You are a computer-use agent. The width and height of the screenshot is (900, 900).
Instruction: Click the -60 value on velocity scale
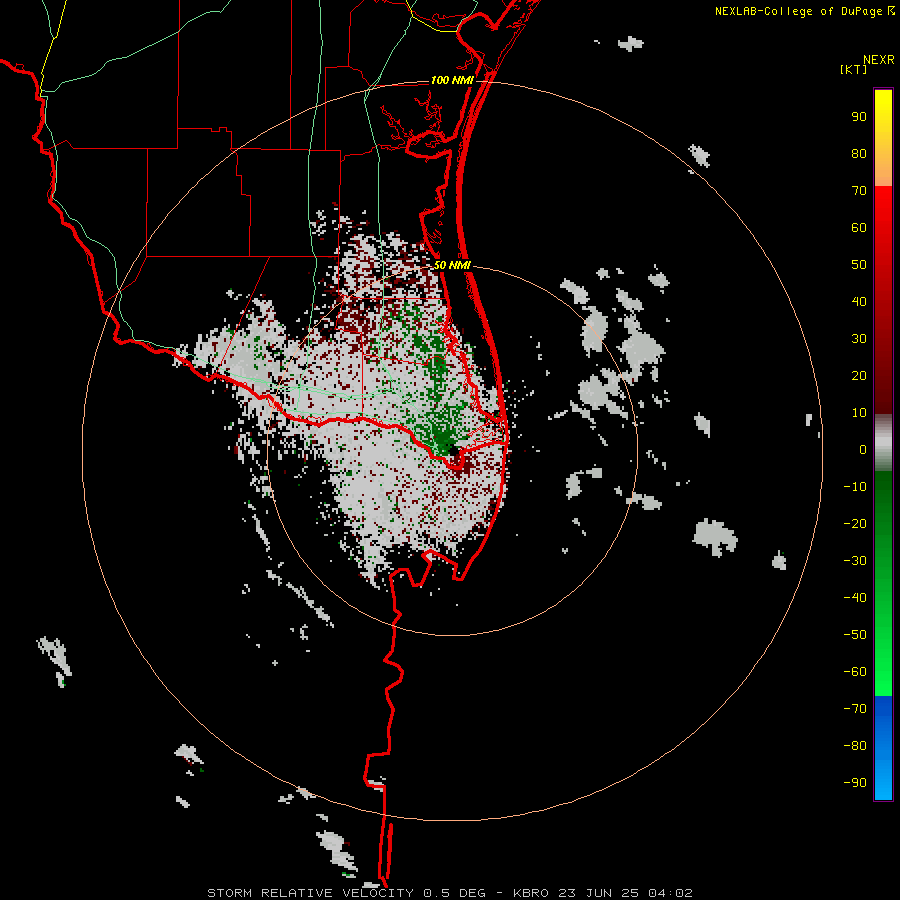click(855, 672)
